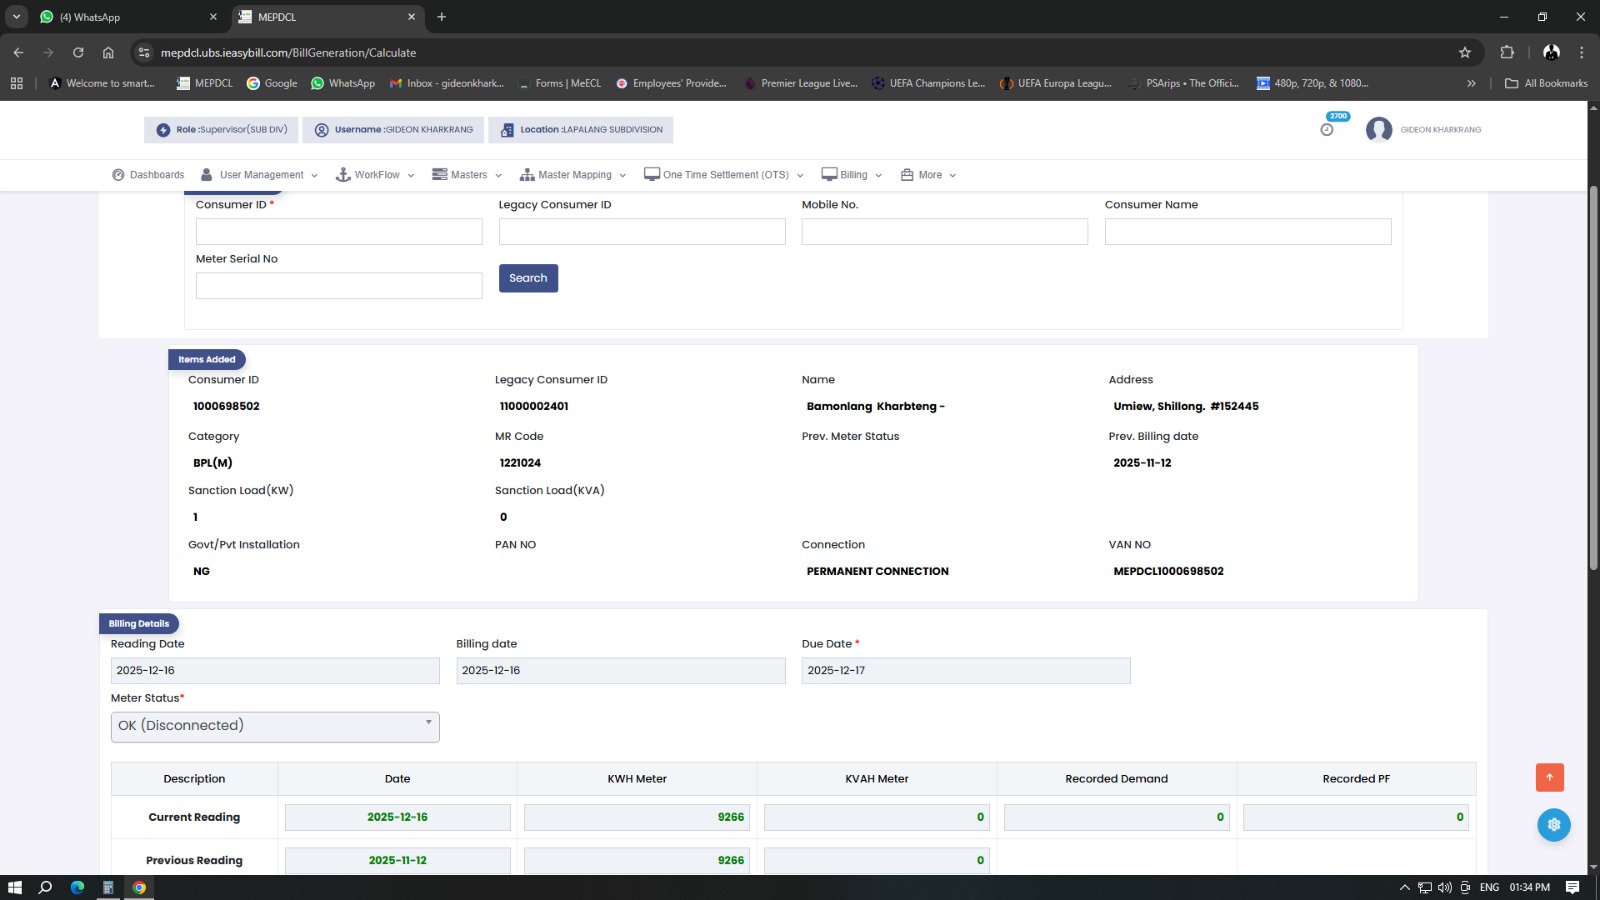
Task: Click the Consumer ID input field
Action: point(339,232)
